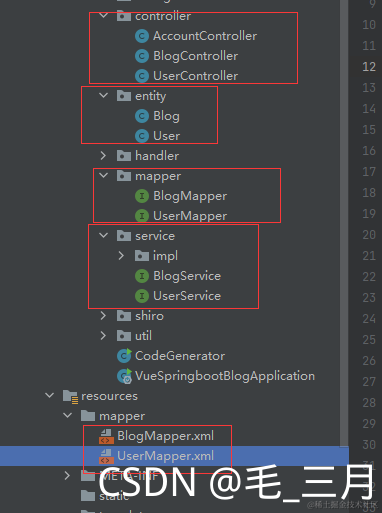Select the BlogService interface
Viewport: 382px width, 513px height.
click(x=187, y=276)
